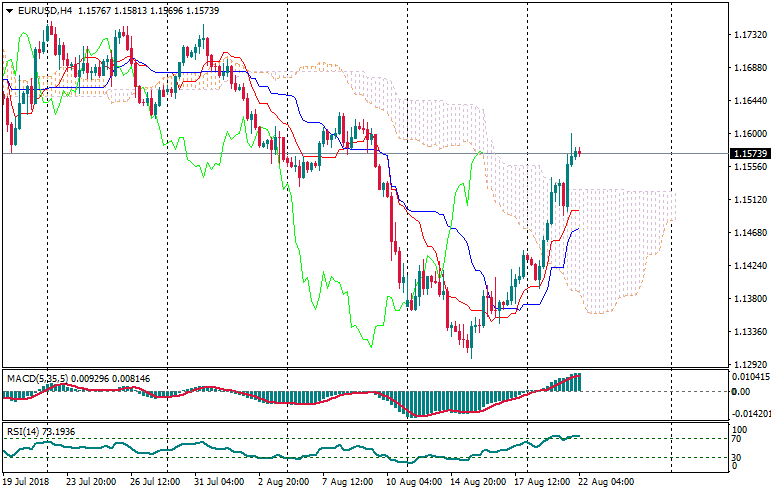The image size is (771, 493).
Task: Click the 1.17320 price scale label
Action: [746, 35]
